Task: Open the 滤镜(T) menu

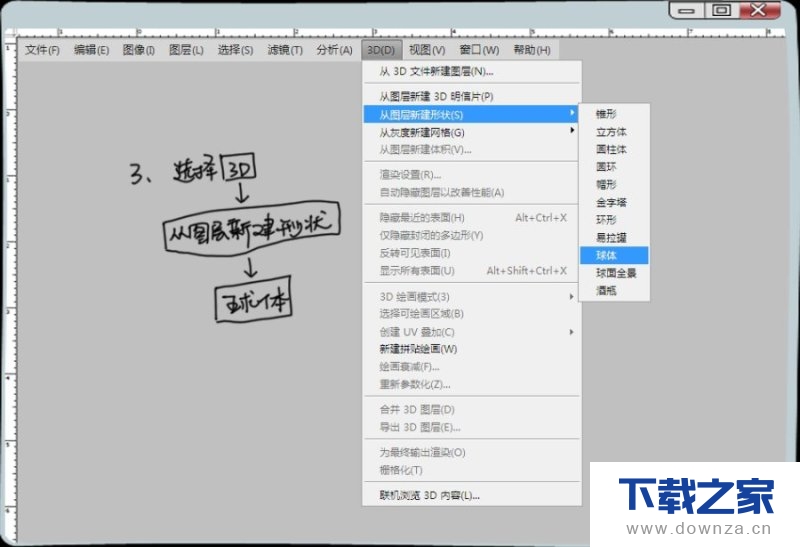Action: tap(285, 50)
